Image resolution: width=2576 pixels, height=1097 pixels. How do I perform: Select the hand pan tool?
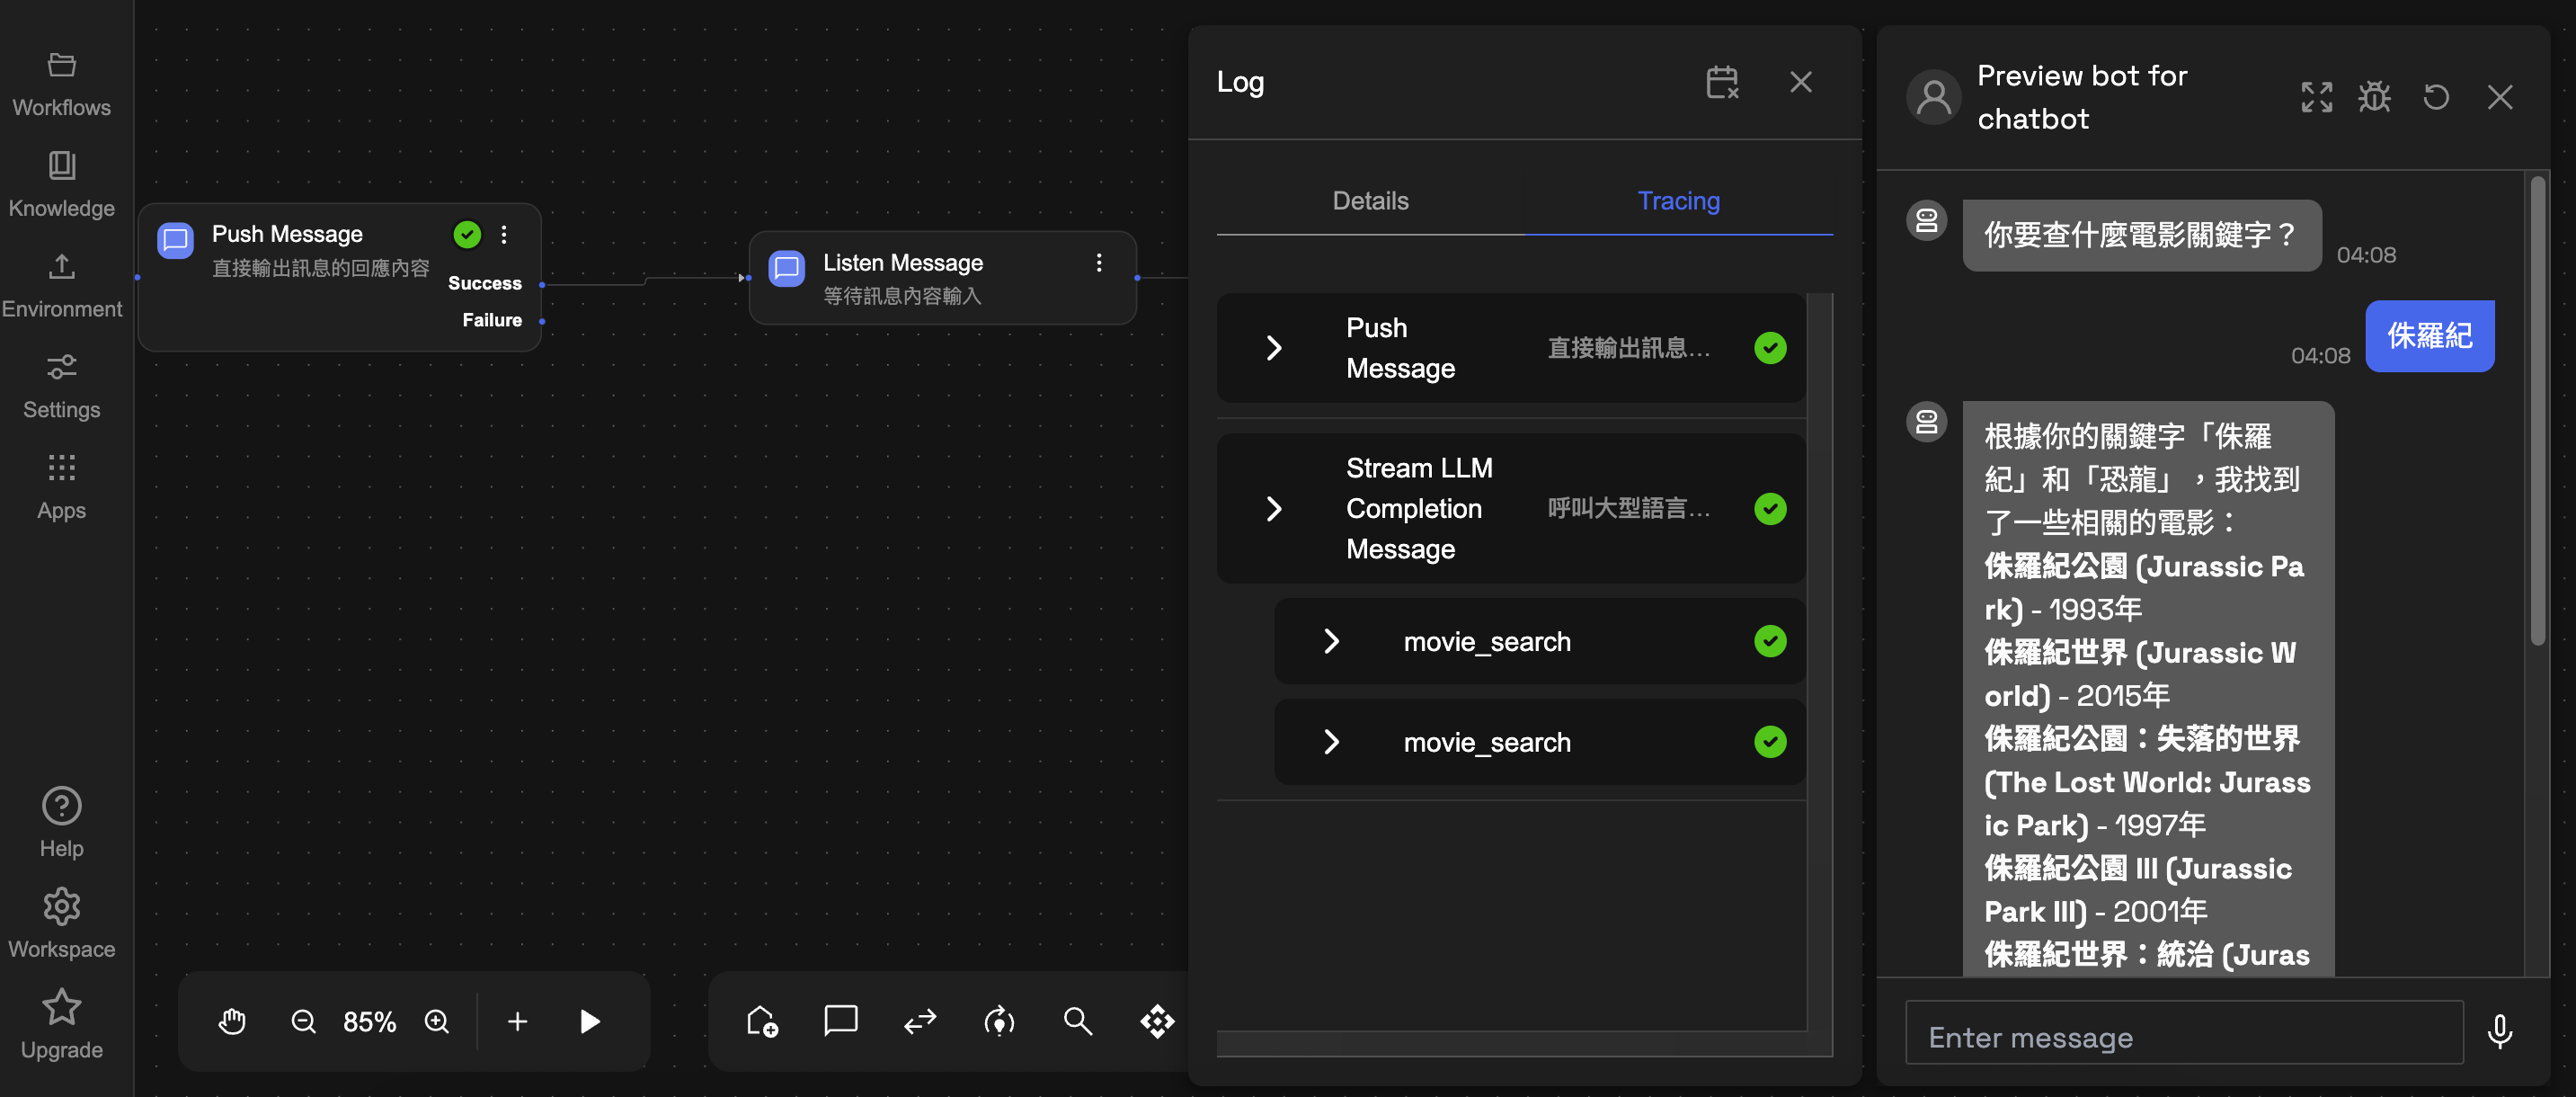coord(232,1021)
